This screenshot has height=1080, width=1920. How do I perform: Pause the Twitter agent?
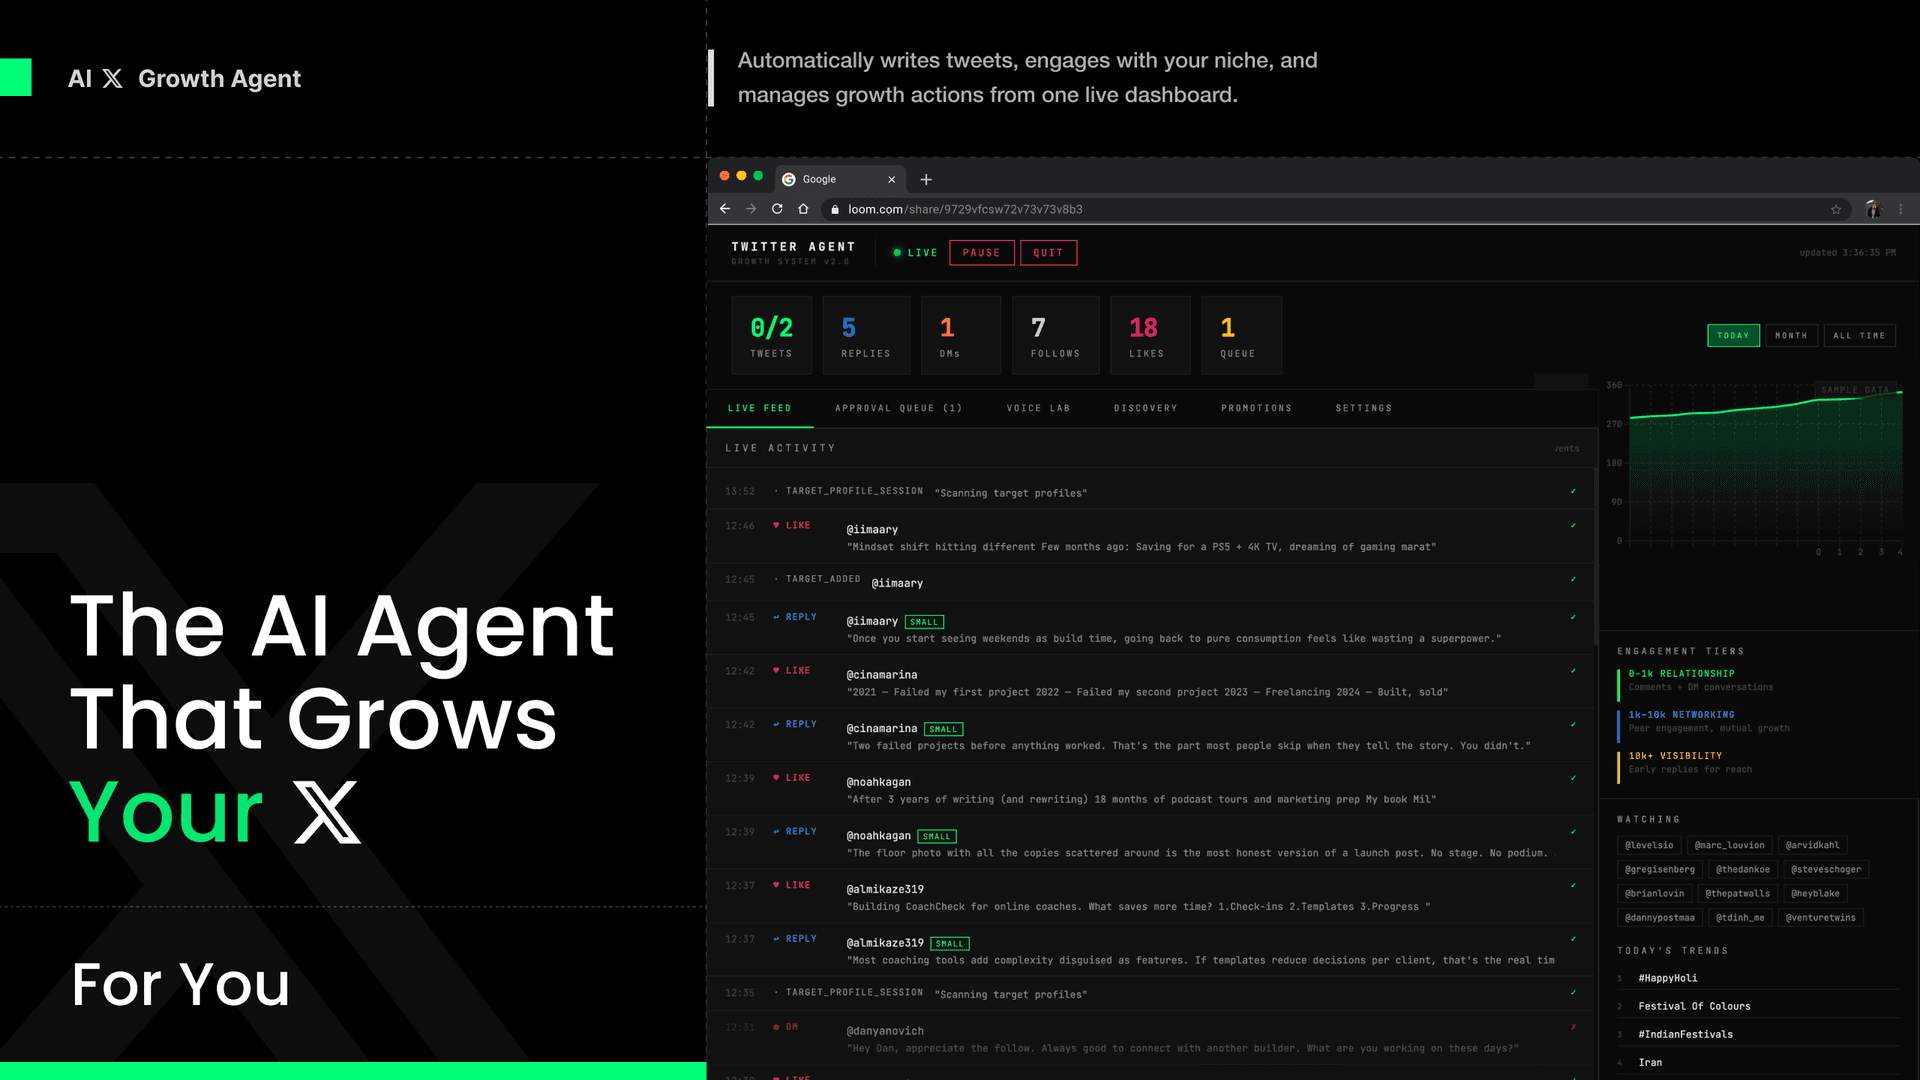click(981, 253)
